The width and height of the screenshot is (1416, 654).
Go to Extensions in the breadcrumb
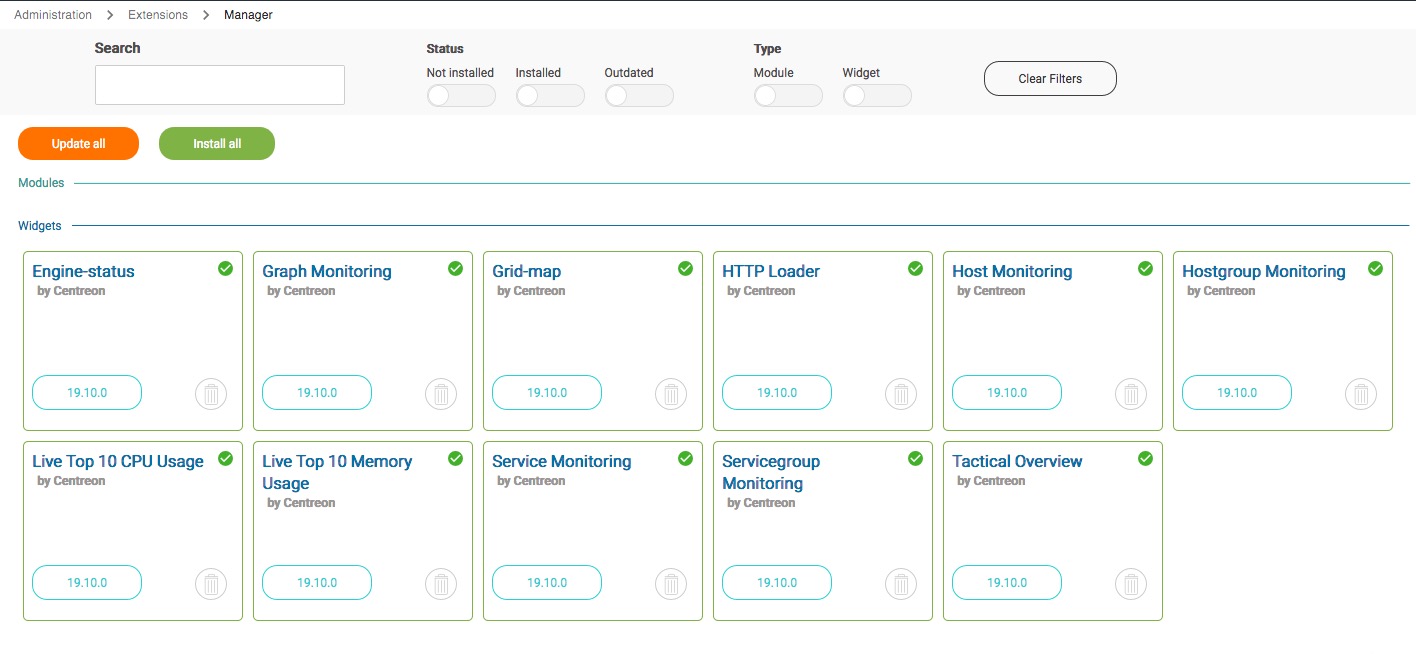(158, 15)
